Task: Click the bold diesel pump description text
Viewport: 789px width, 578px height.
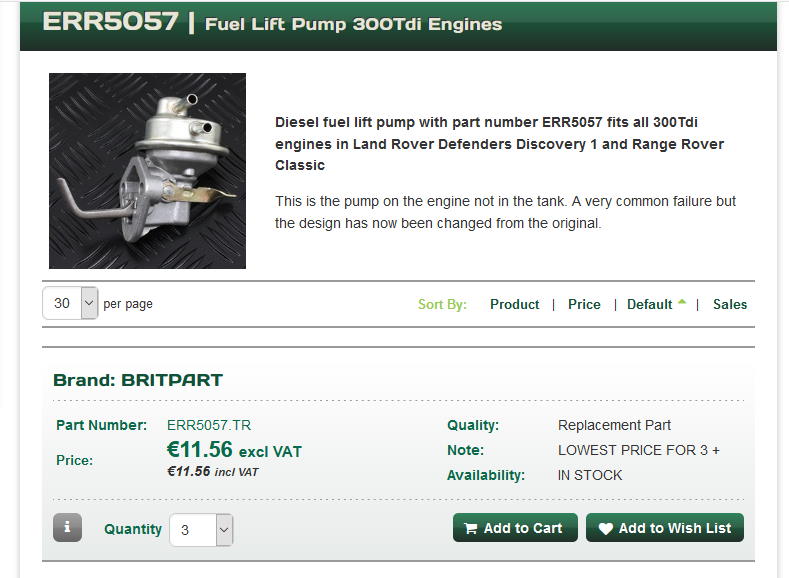Action: pyautogui.click(x=500, y=144)
